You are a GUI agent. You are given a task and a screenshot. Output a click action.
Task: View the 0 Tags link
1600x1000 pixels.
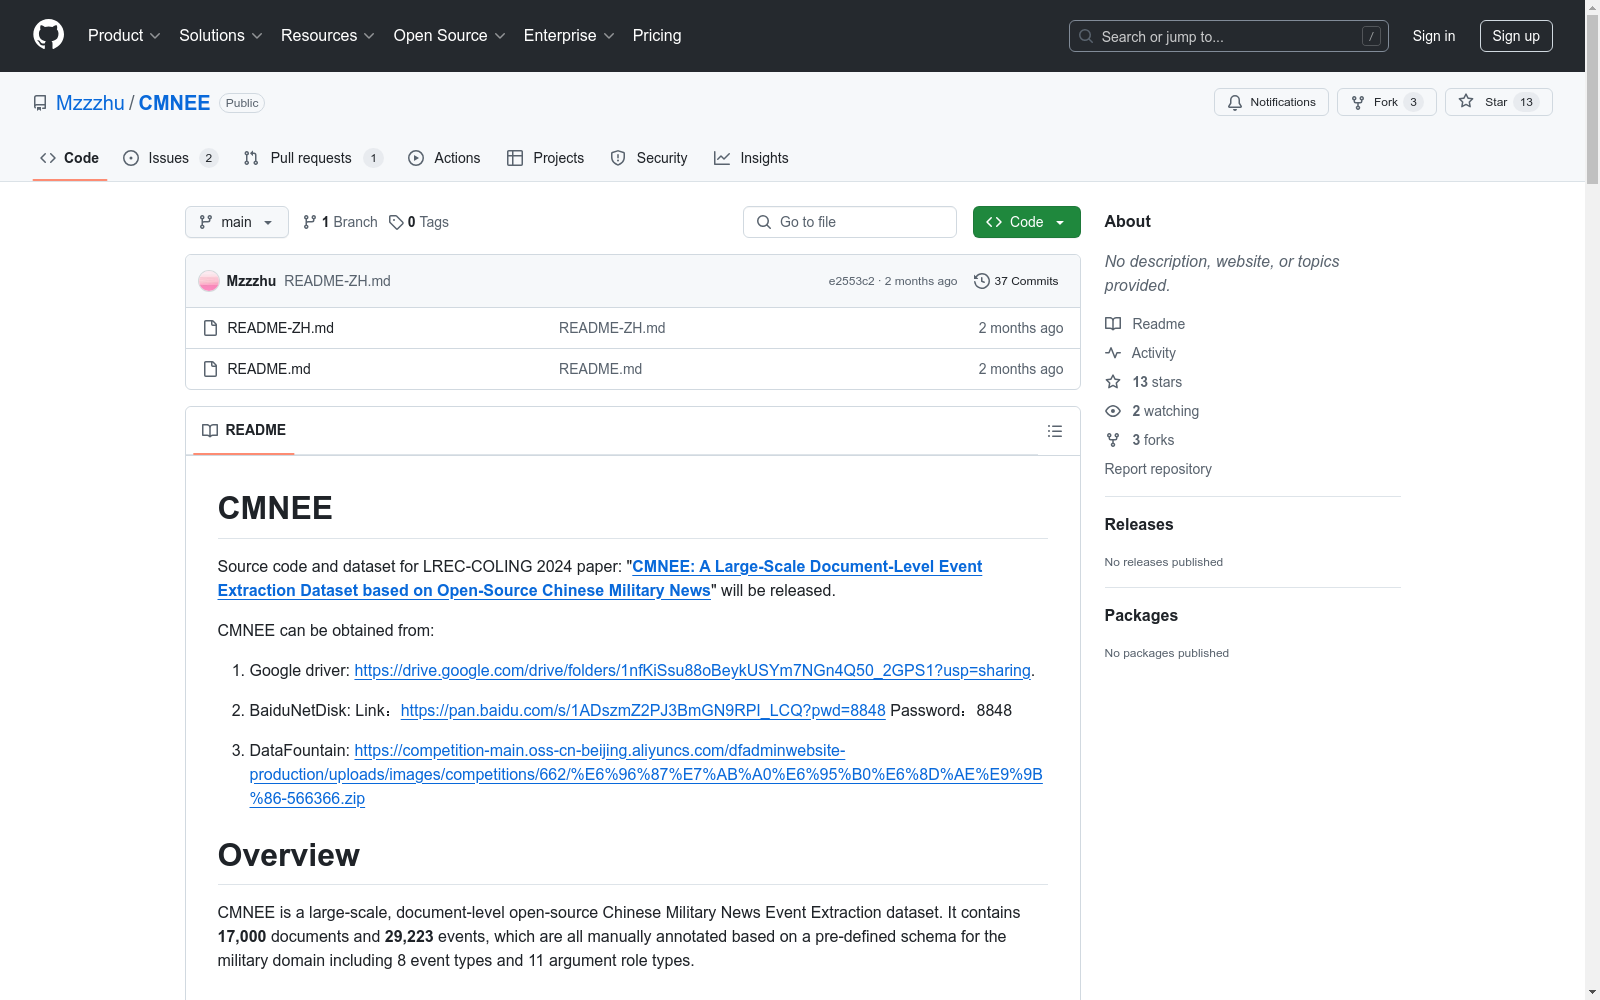pyautogui.click(x=419, y=222)
